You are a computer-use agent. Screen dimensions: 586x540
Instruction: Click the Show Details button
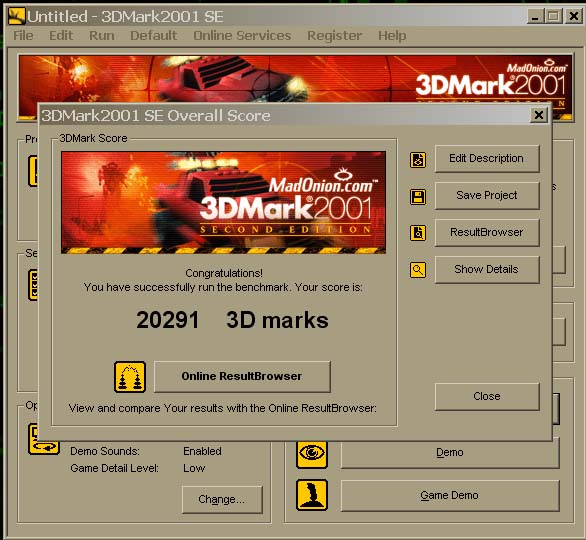click(x=487, y=269)
